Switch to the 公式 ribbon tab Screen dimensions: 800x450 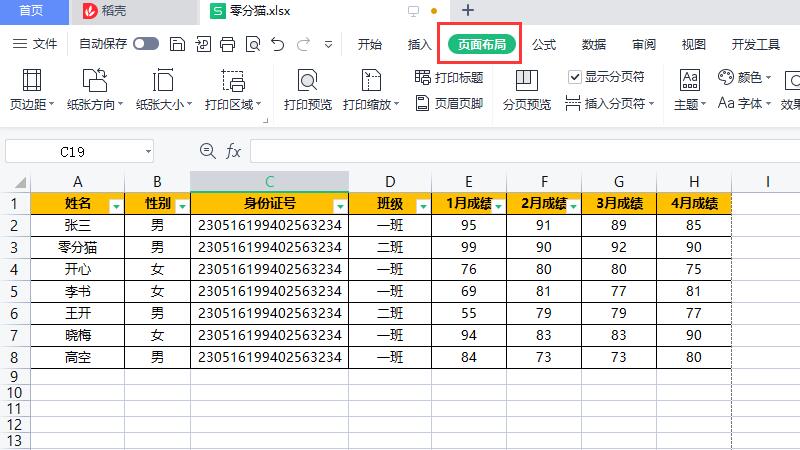click(x=544, y=44)
